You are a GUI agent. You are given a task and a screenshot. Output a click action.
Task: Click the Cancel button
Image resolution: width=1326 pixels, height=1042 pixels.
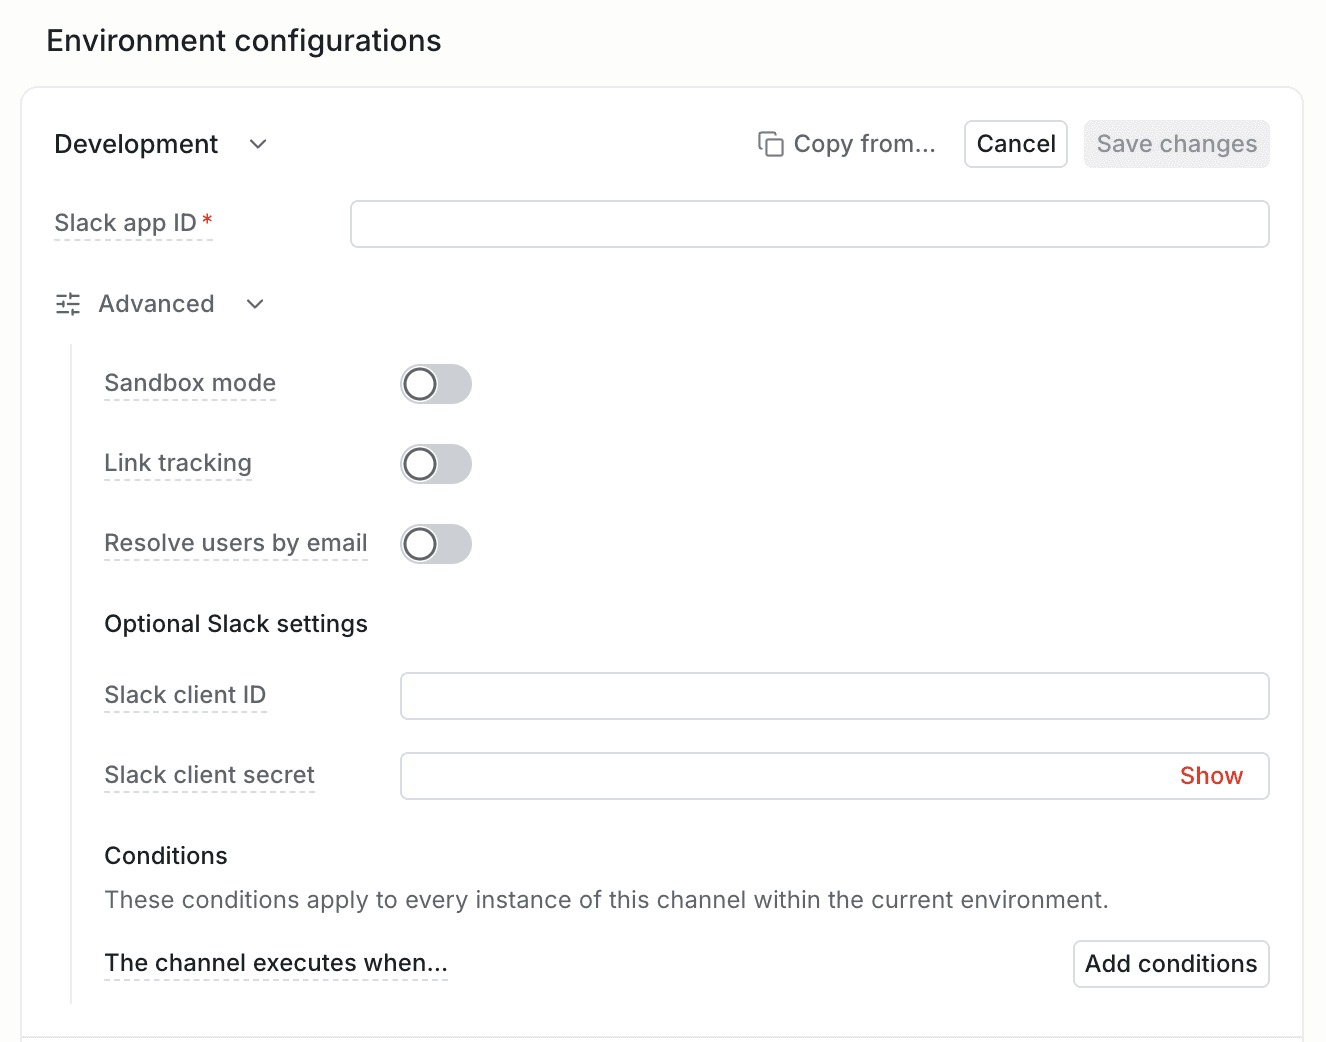pyautogui.click(x=1016, y=144)
